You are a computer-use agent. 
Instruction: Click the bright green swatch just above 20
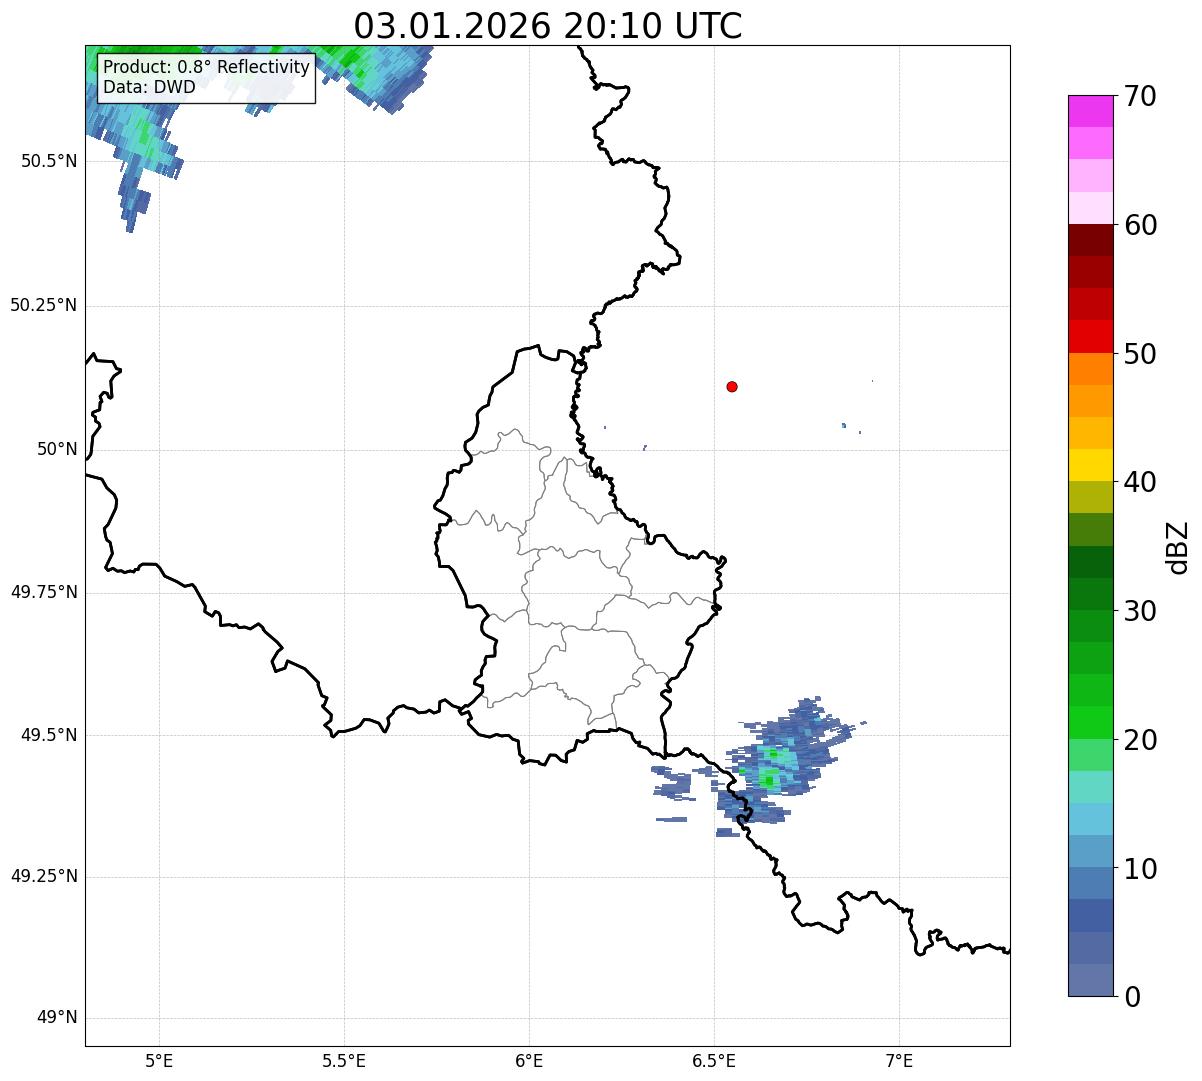[1090, 723]
